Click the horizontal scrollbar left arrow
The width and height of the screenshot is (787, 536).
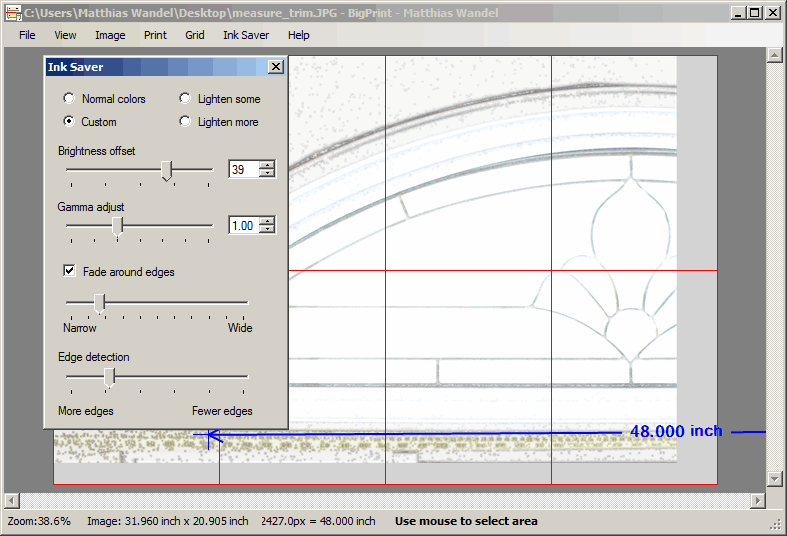tap(11, 499)
